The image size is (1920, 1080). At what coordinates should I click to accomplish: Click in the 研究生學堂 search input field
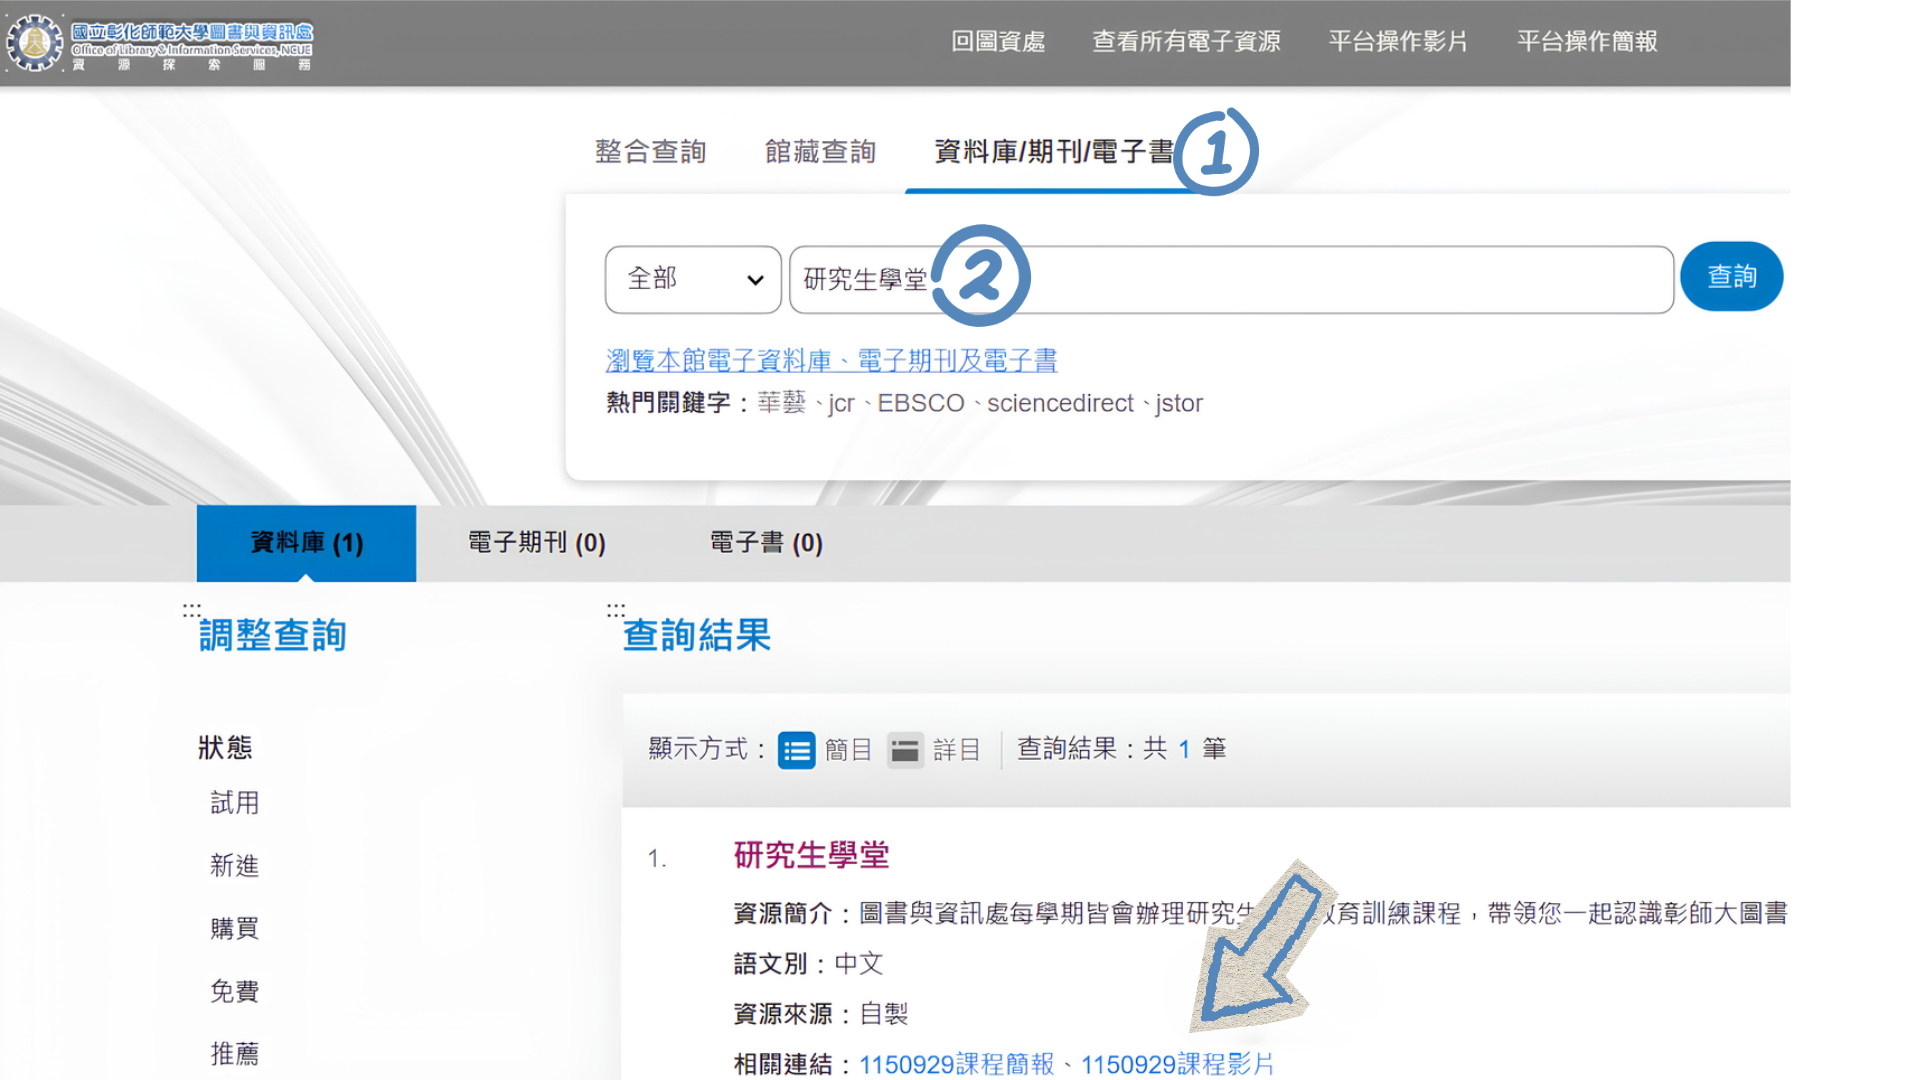coord(1231,279)
